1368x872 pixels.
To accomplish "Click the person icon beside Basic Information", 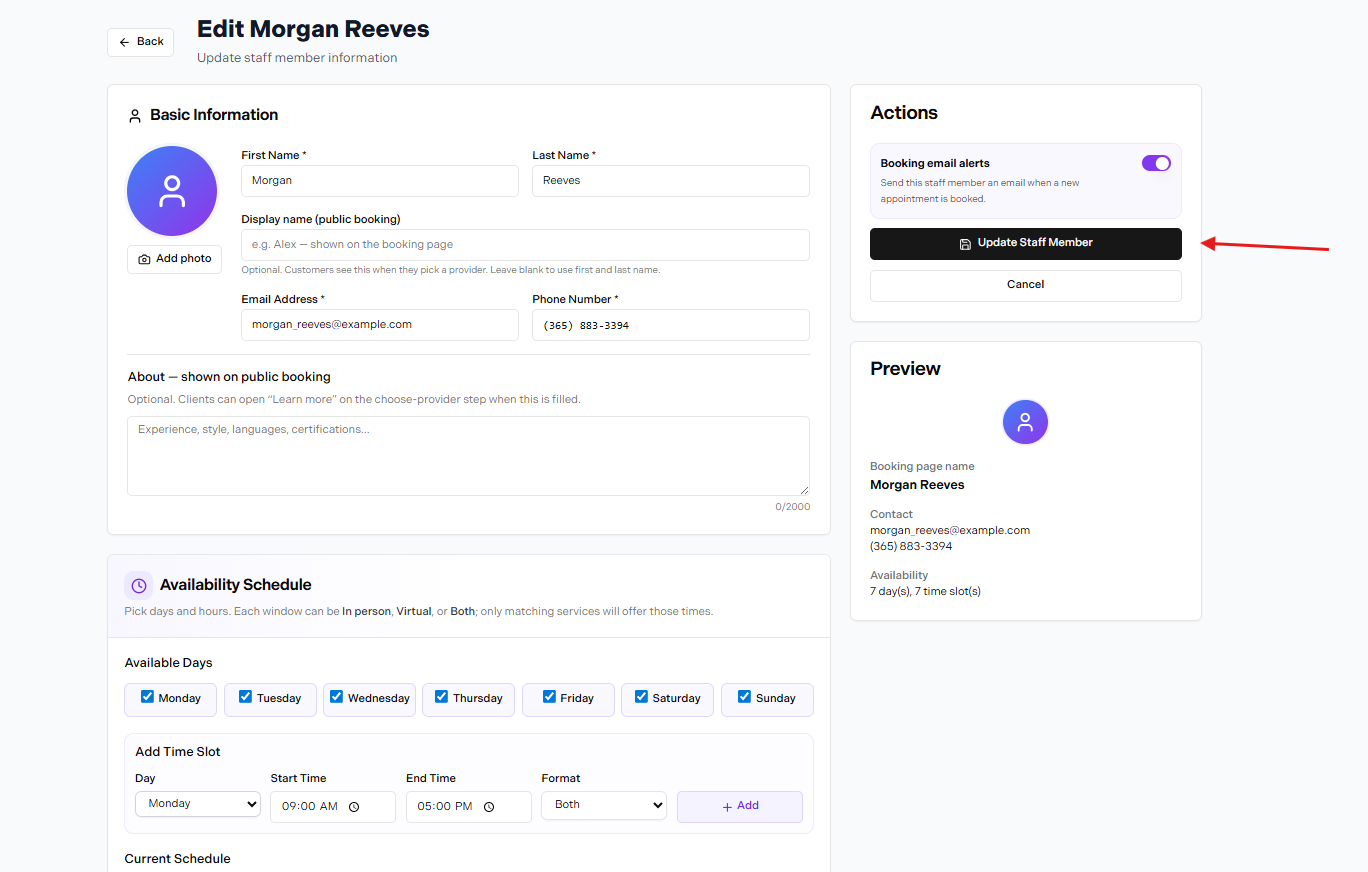I will coord(135,116).
